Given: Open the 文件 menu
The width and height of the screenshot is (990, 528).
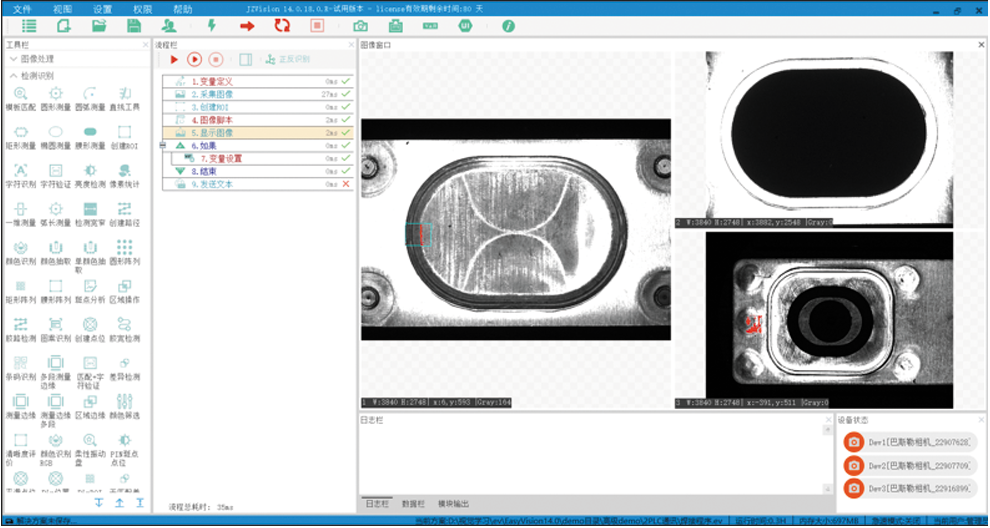Looking at the screenshot, I should click(22, 9).
